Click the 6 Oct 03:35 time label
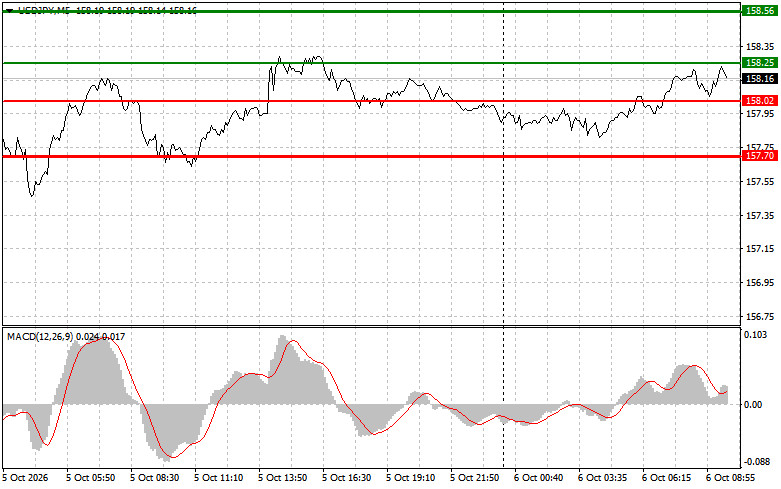Image resolution: width=781 pixels, height=489 pixels. [602, 478]
